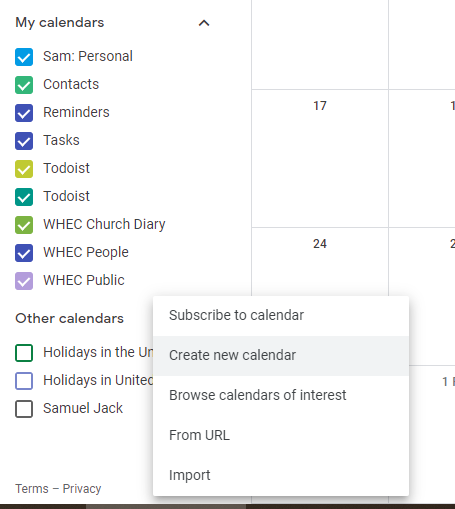
Task: Toggle the WHEC People calendar checkbox
Action: 24,253
